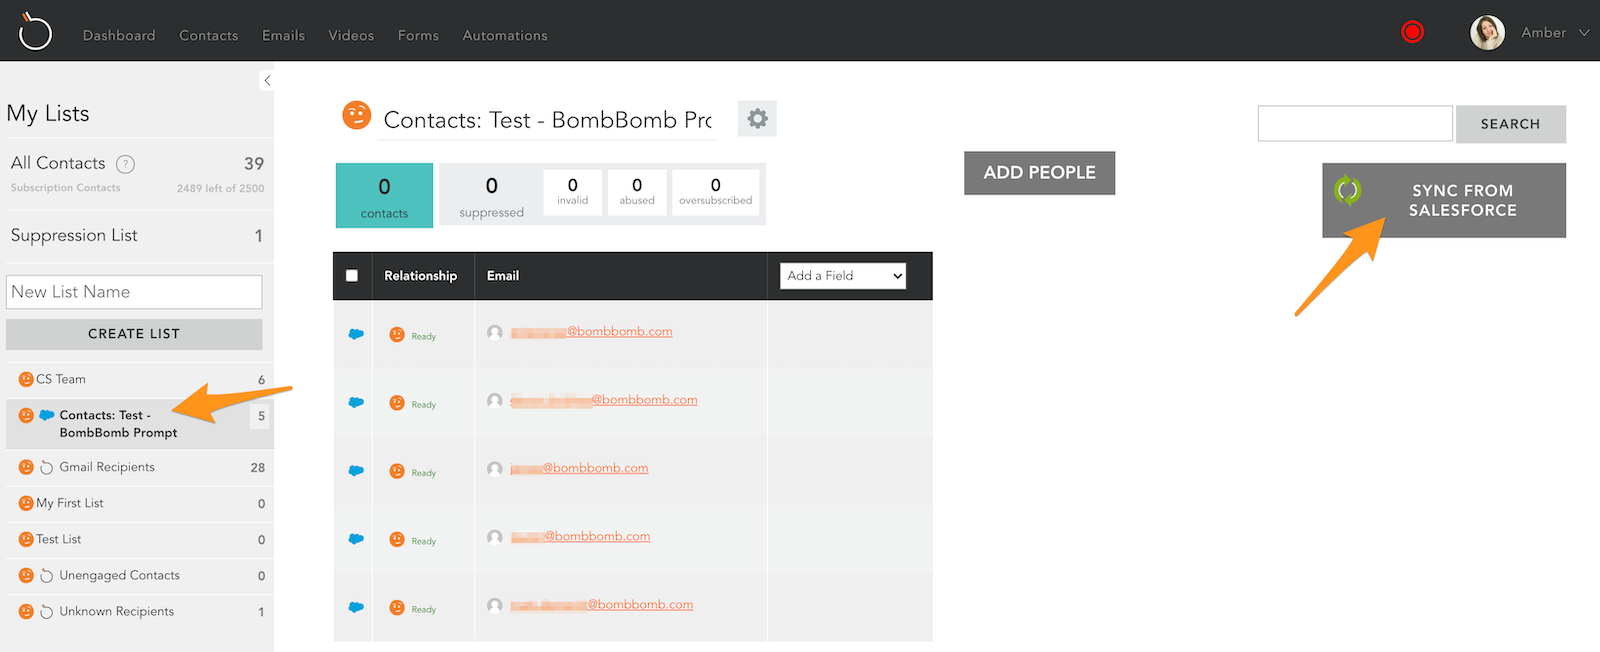Click the CREATE LIST button

[134, 334]
